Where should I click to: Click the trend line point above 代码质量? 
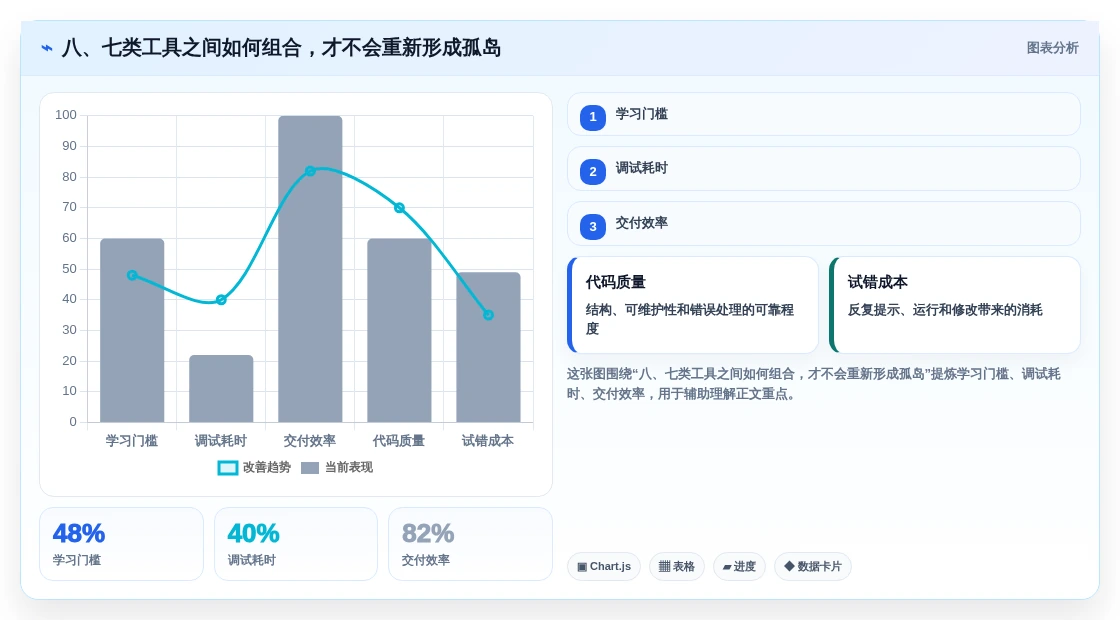point(399,208)
